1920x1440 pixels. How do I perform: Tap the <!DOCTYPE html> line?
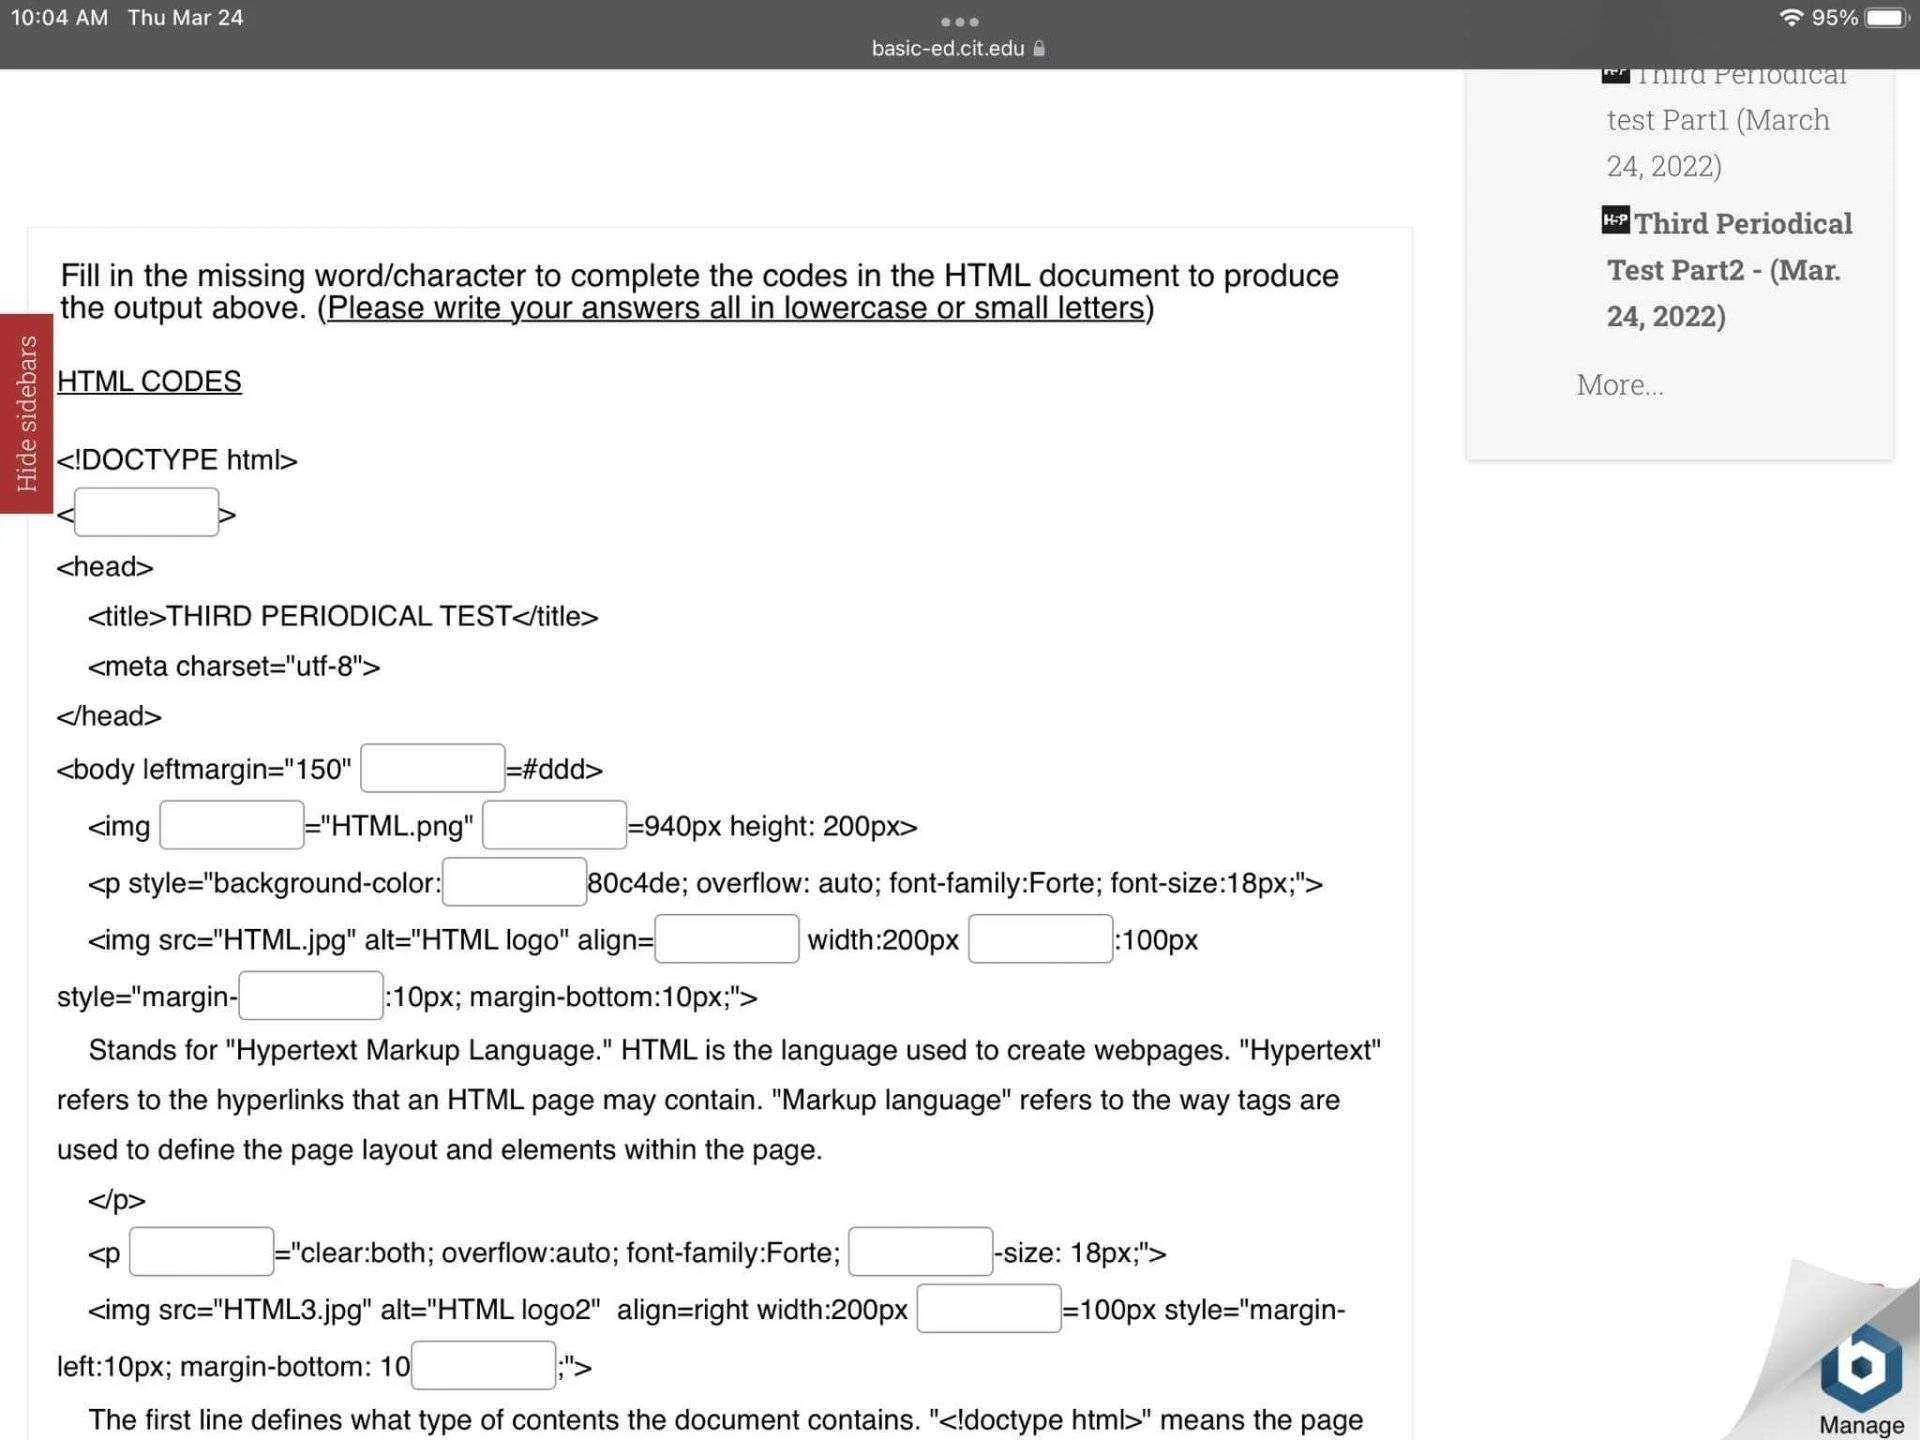[177, 460]
